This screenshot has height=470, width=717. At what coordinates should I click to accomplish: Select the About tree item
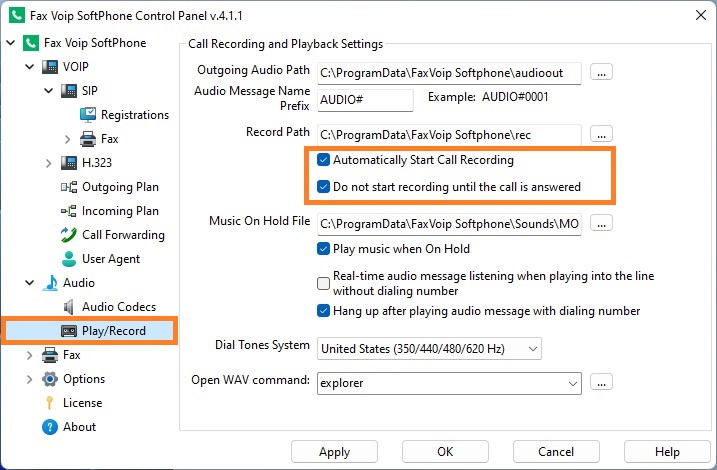pyautogui.click(x=80, y=427)
